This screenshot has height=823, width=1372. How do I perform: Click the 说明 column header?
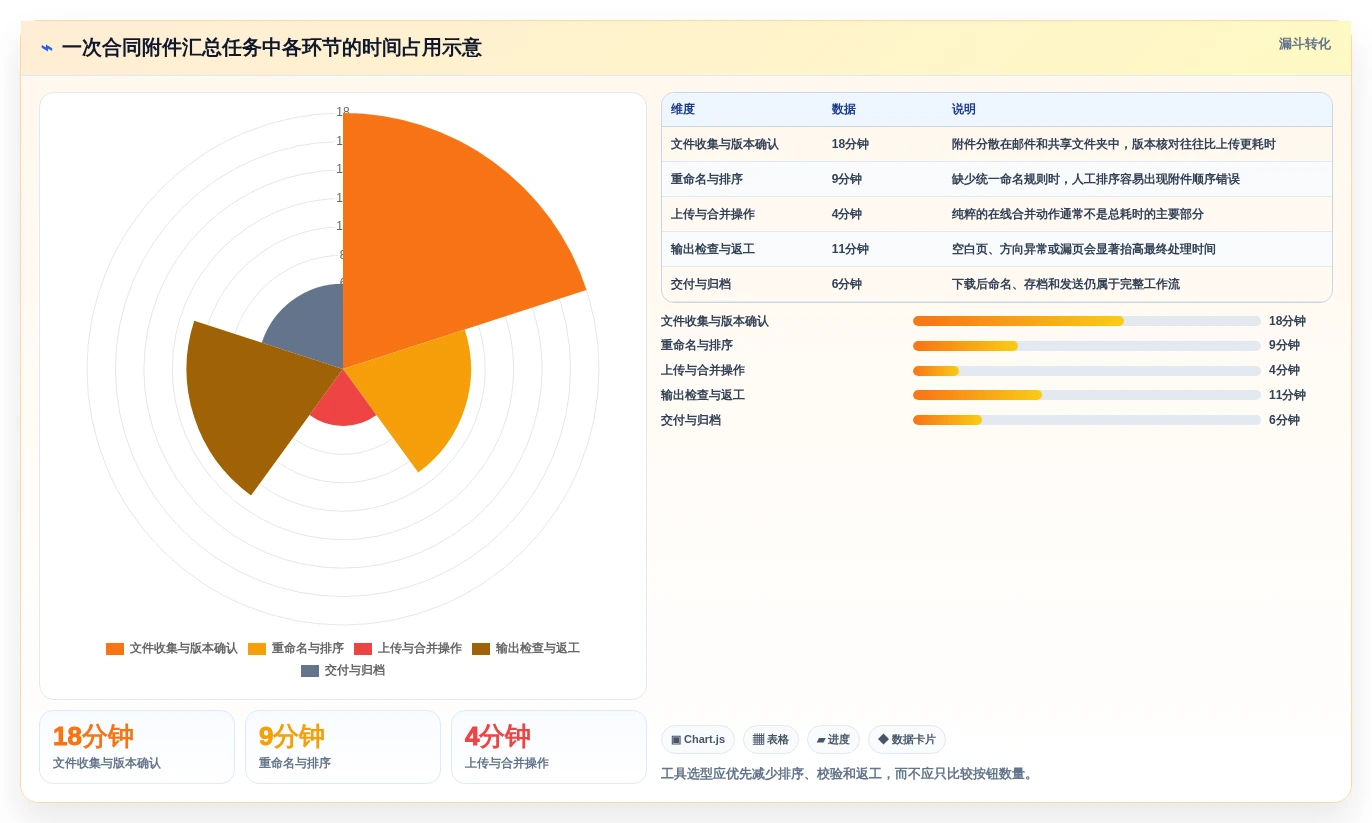[x=964, y=110]
